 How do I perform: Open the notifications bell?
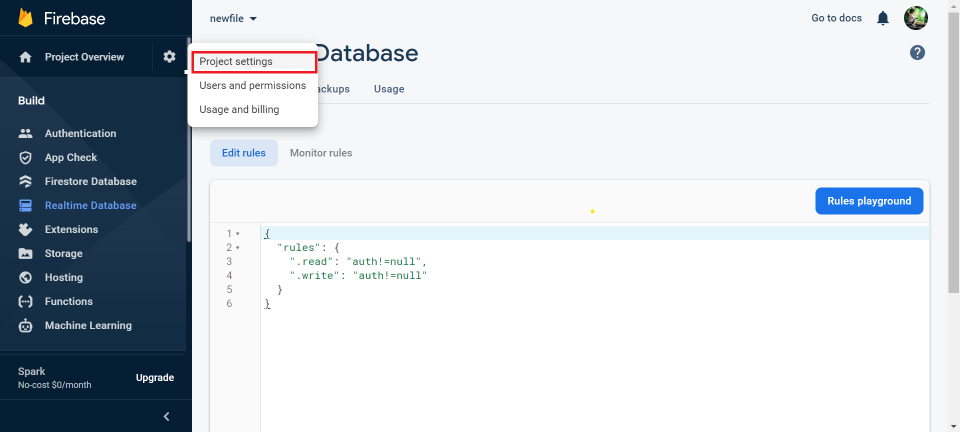tap(883, 18)
